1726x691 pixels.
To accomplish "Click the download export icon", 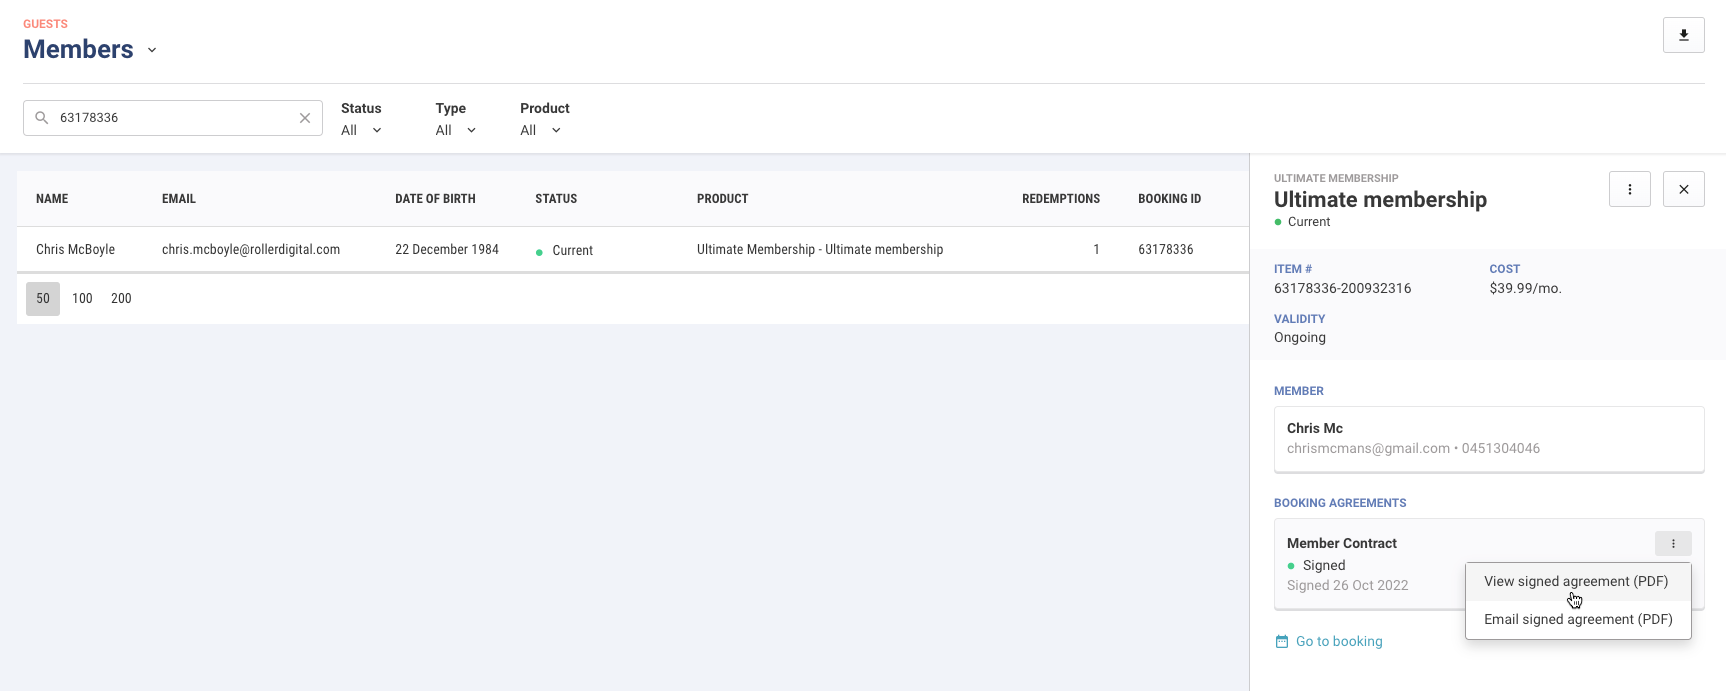I will click(1683, 35).
